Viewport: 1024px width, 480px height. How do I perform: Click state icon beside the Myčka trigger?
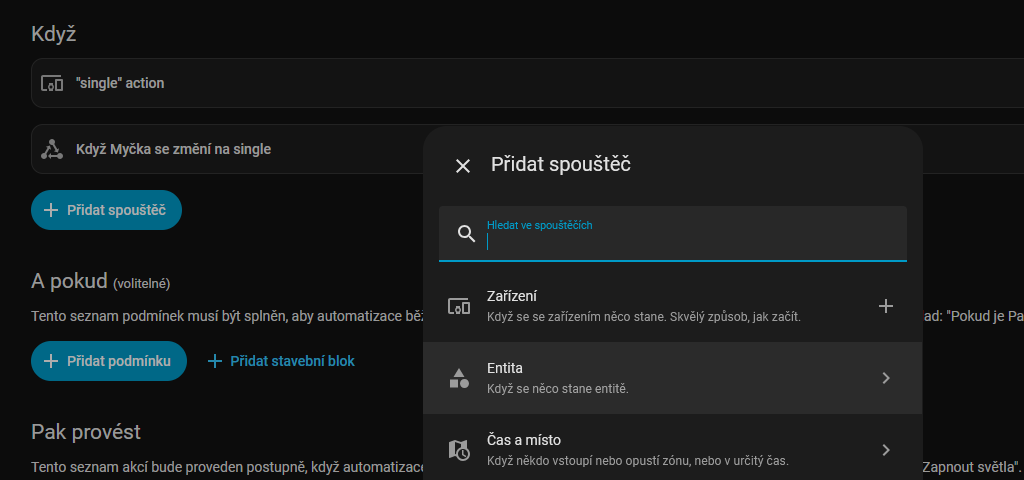[x=52, y=149]
